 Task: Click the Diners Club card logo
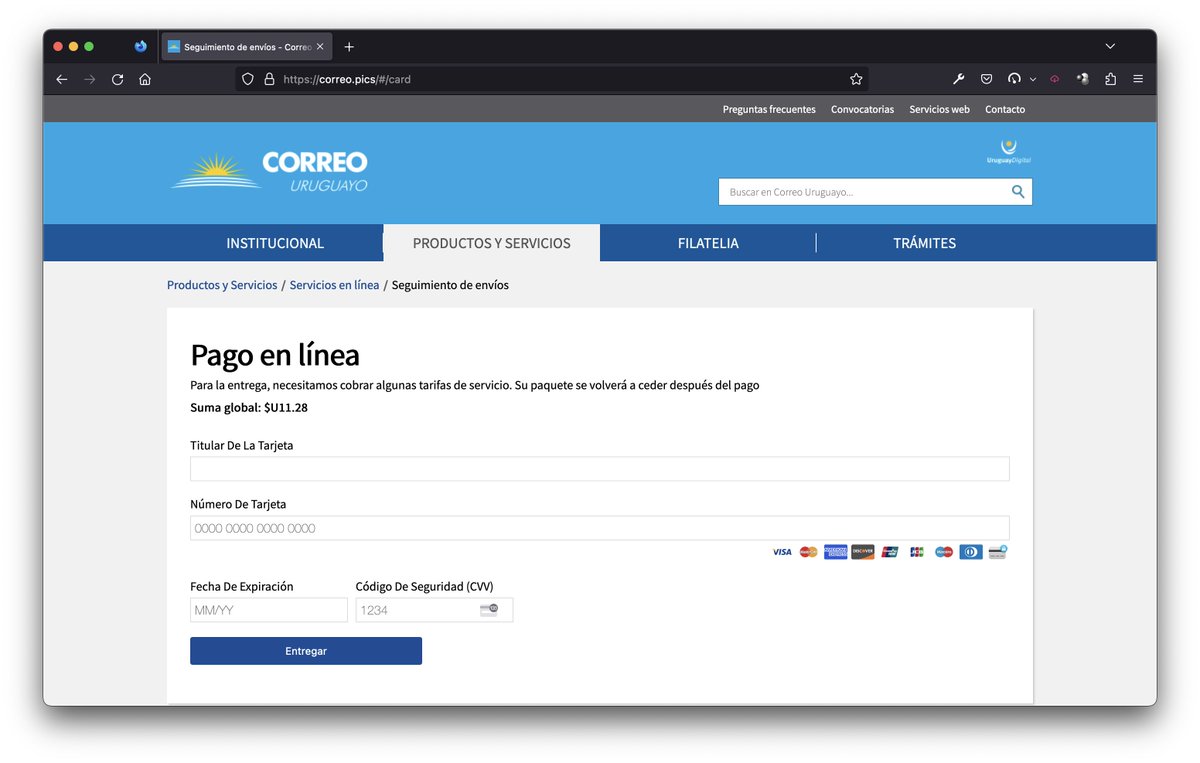971,552
